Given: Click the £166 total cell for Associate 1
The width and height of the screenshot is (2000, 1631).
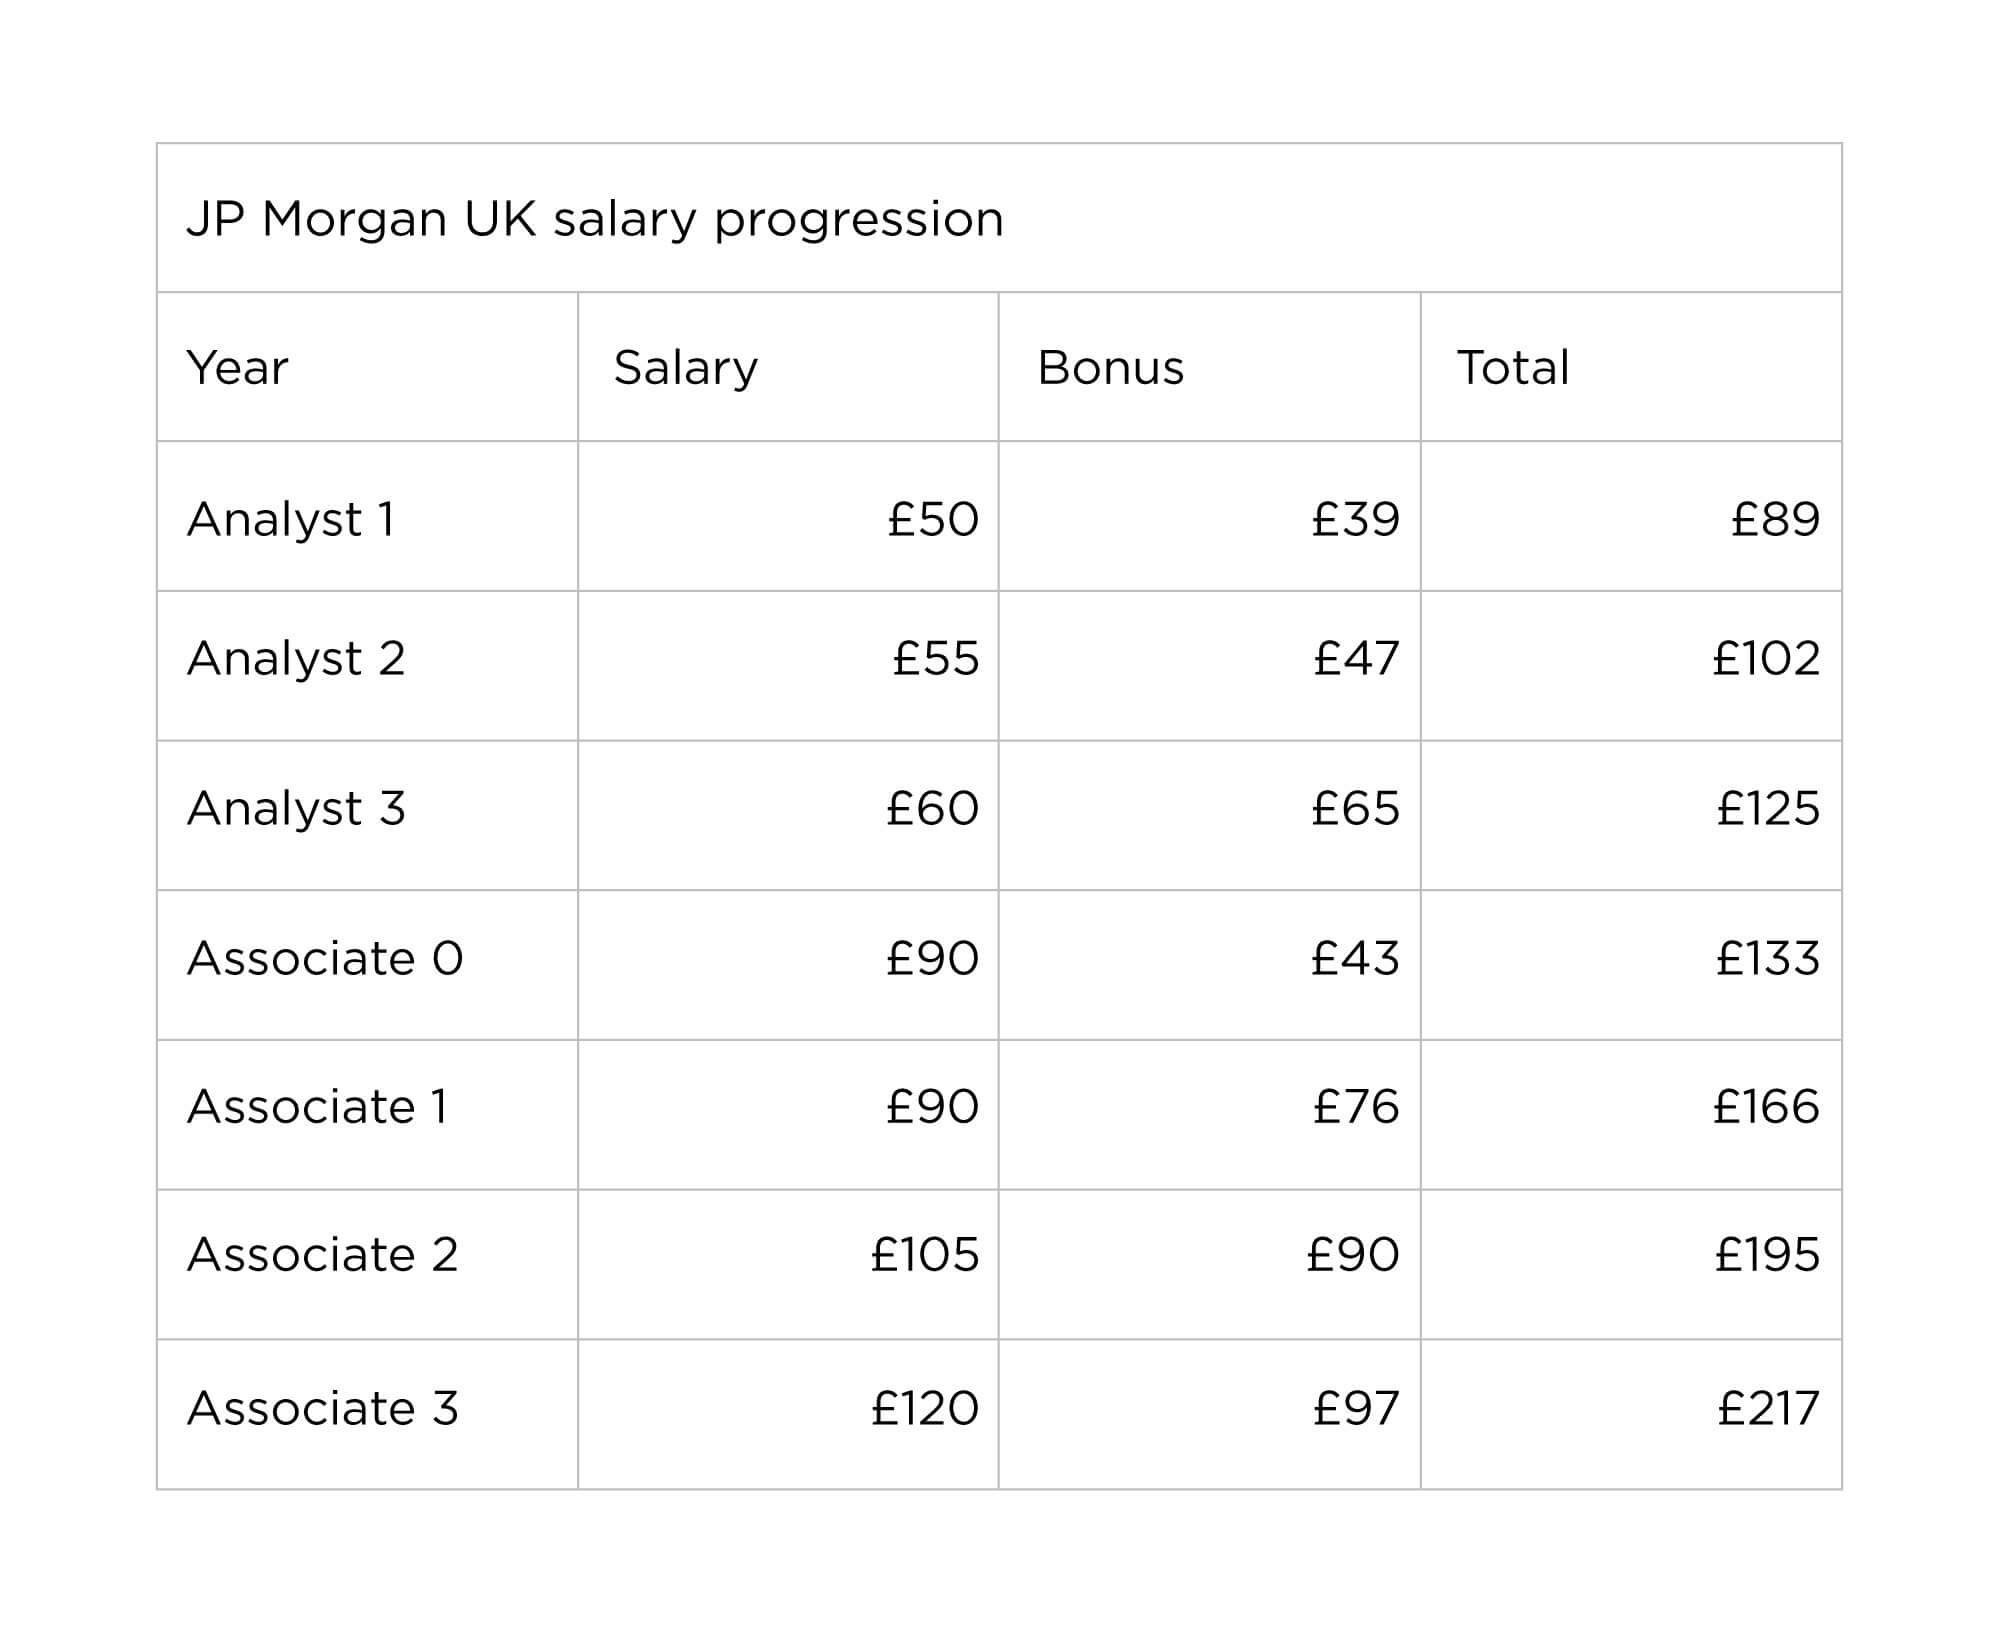Looking at the screenshot, I should pos(1766,1106).
